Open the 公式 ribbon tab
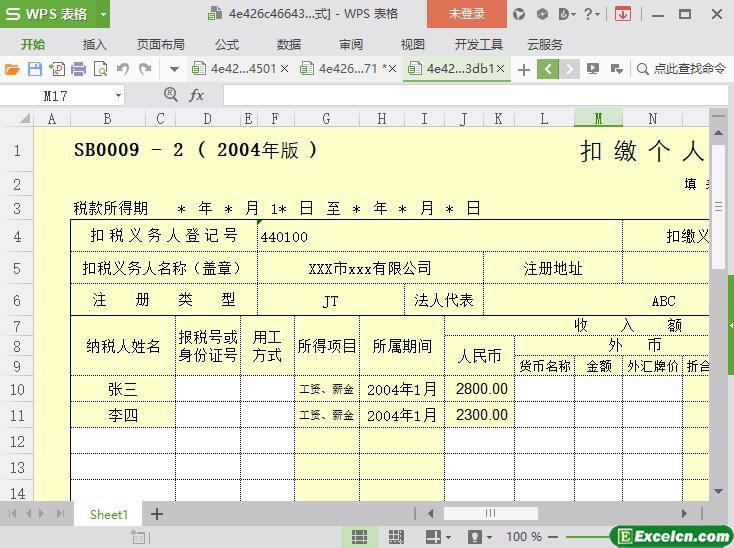 point(227,44)
